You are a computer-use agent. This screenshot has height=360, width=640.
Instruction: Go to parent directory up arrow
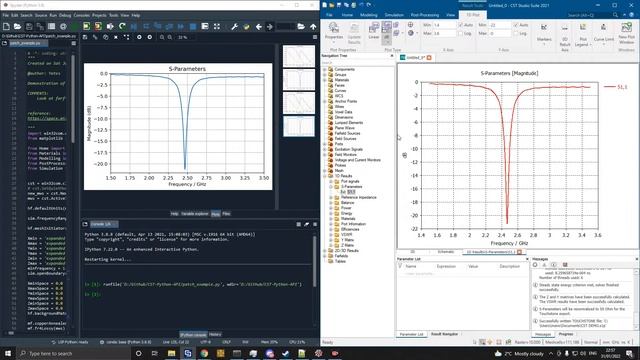pyautogui.click(x=313, y=27)
